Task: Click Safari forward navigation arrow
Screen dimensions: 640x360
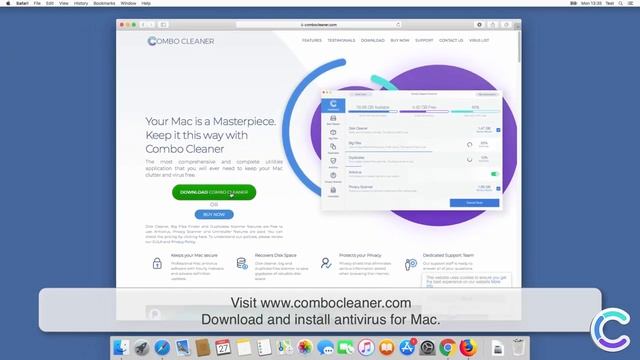Action: [x=151, y=25]
